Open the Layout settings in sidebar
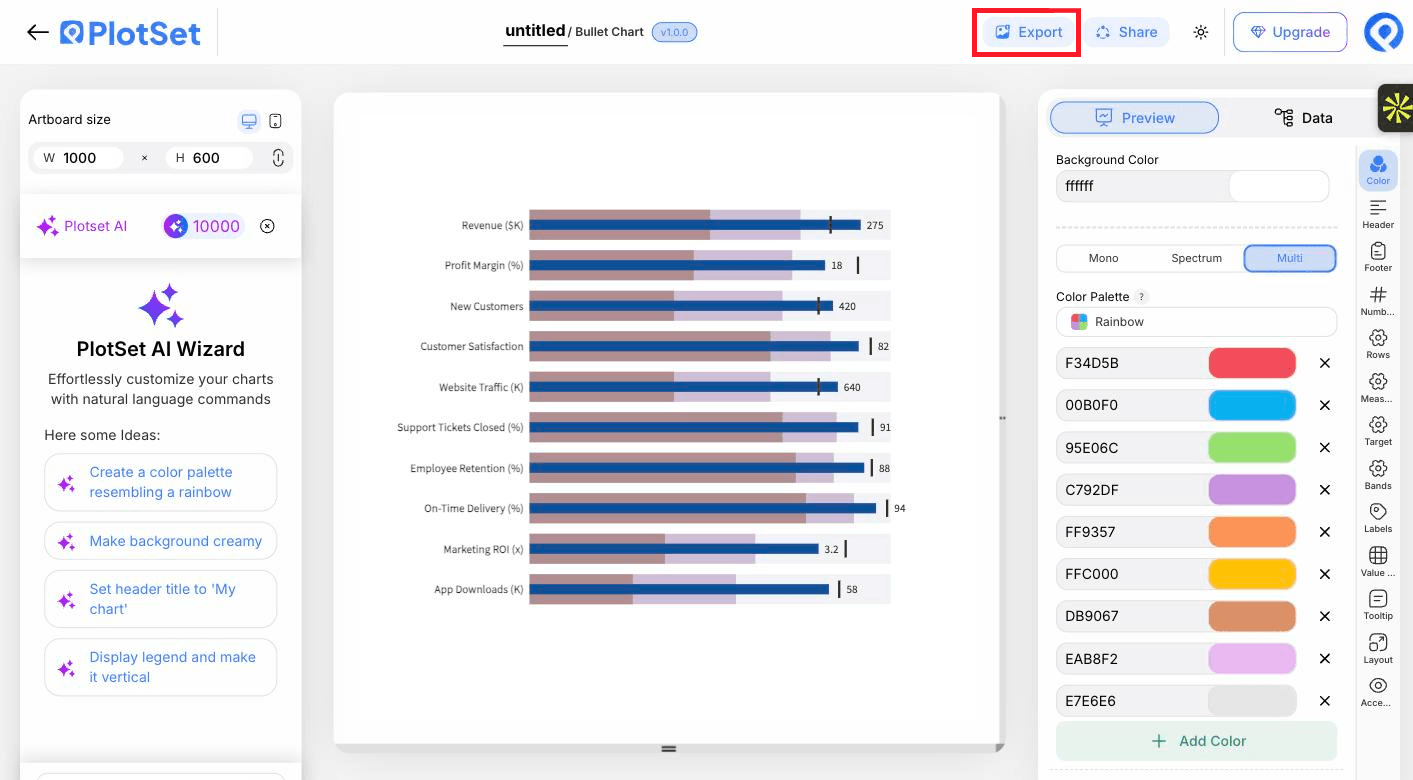Image resolution: width=1413 pixels, height=780 pixels. pyautogui.click(x=1378, y=649)
